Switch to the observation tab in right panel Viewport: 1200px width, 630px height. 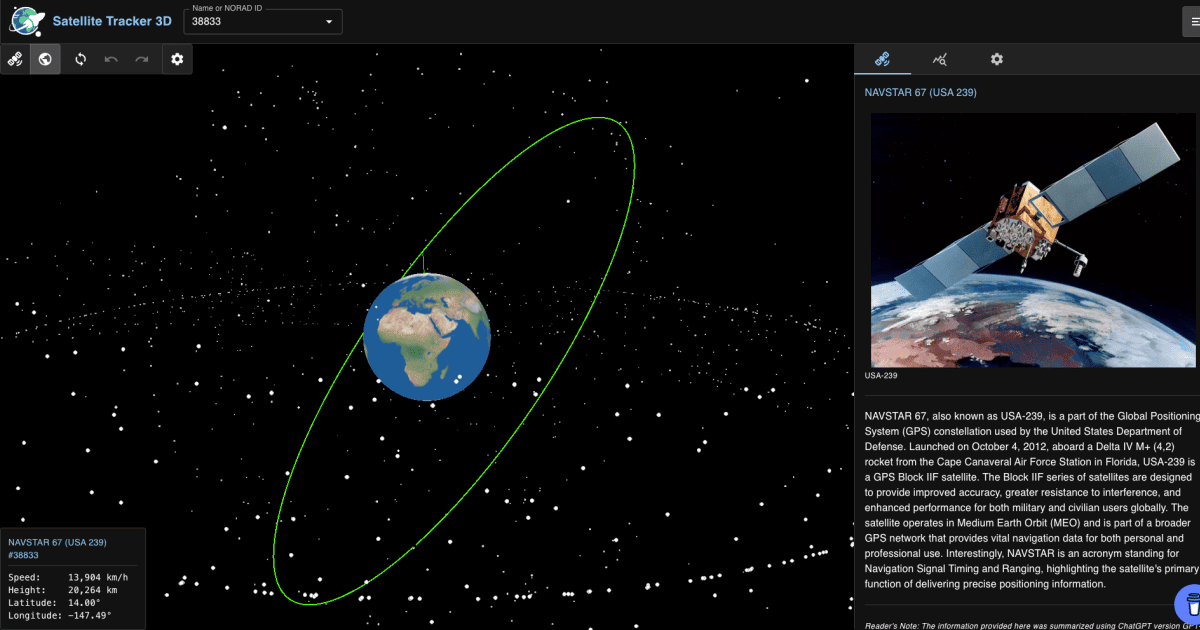(x=940, y=59)
